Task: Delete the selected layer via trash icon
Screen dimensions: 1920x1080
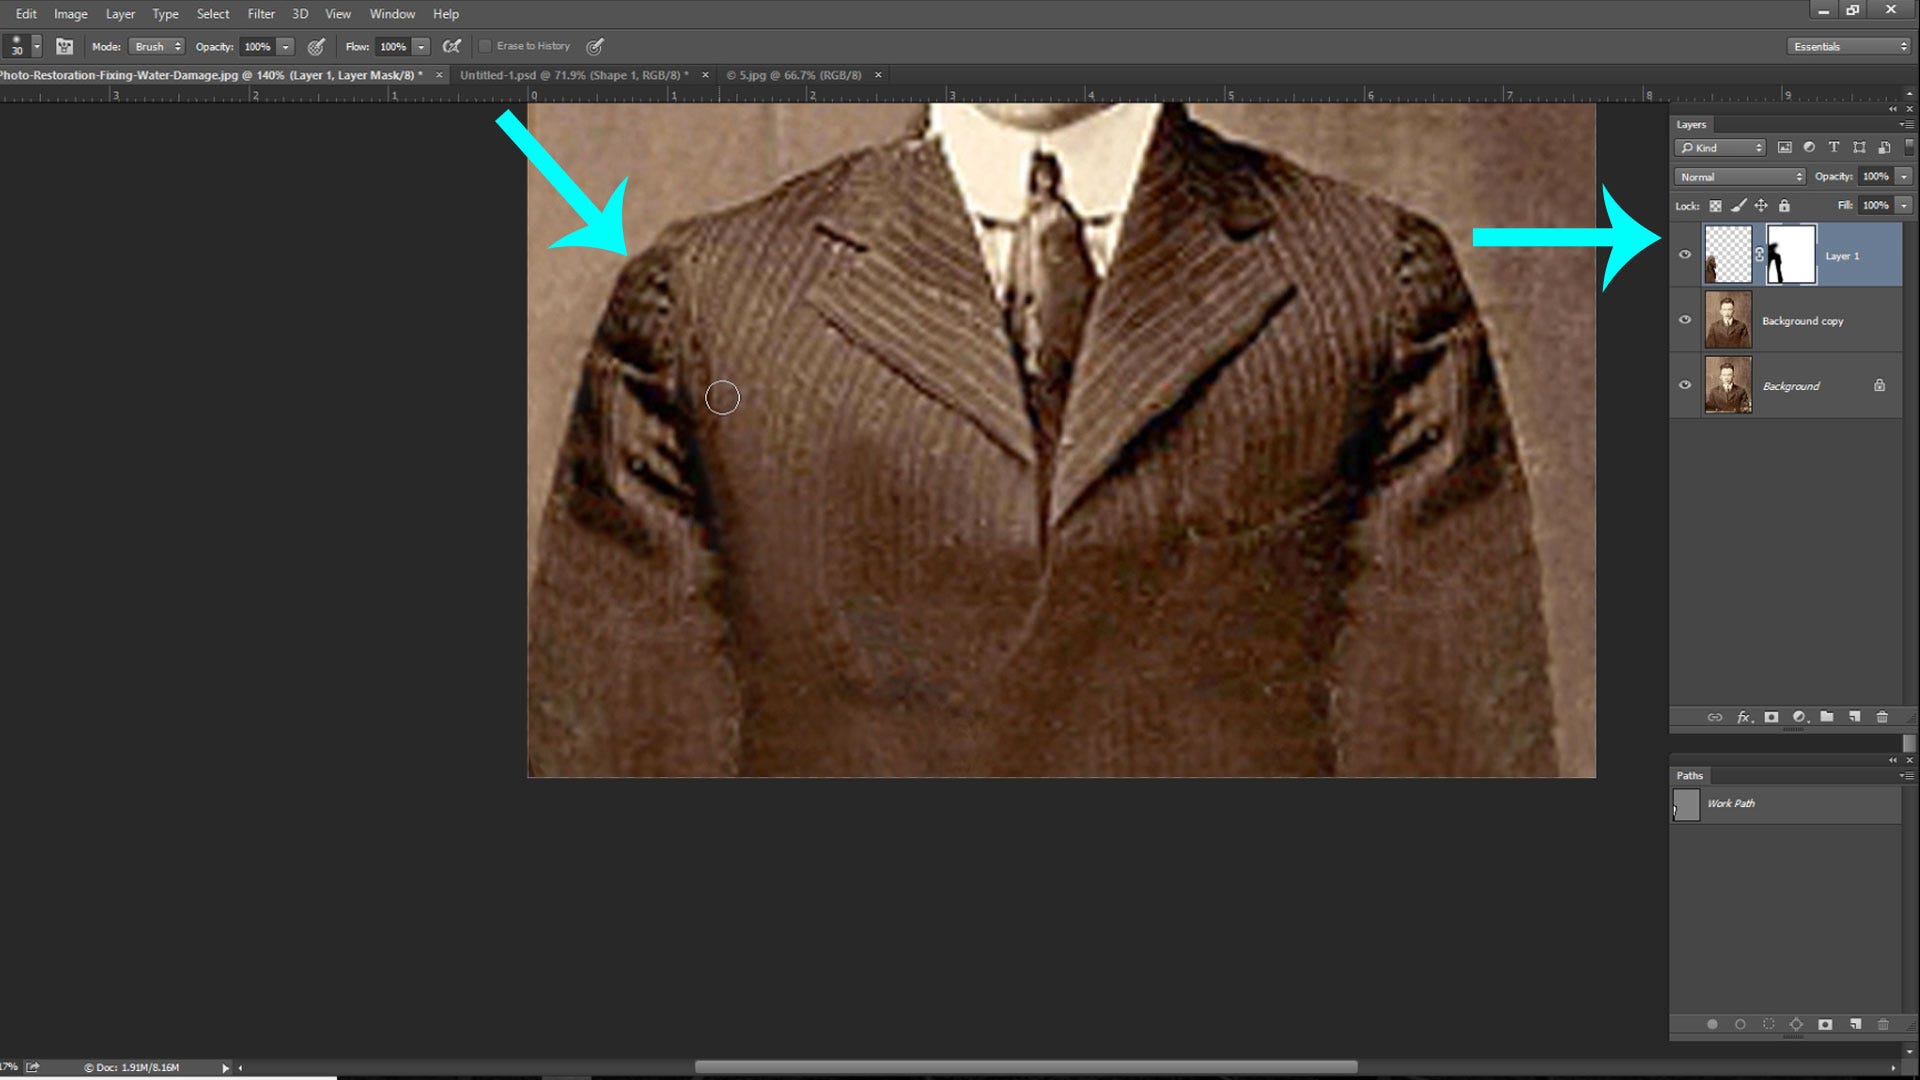Action: tap(1884, 717)
